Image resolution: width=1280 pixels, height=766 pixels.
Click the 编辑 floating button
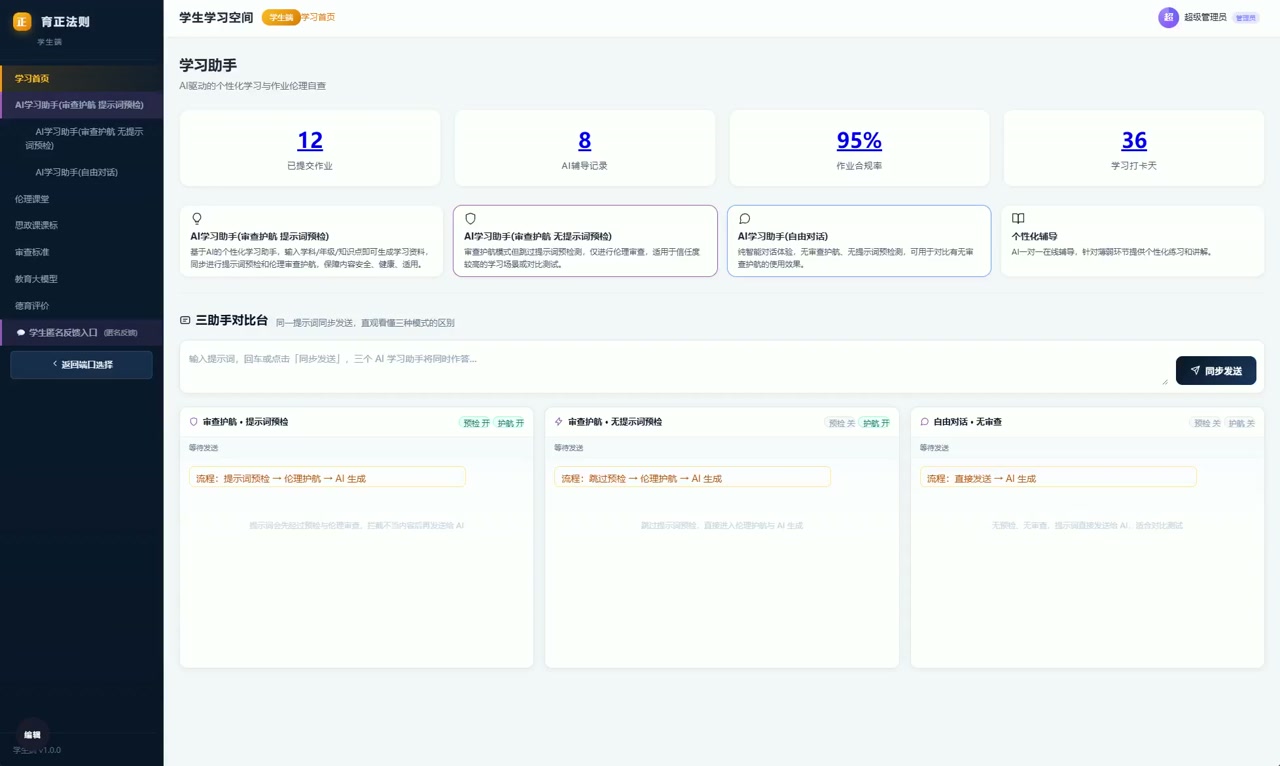coord(32,734)
